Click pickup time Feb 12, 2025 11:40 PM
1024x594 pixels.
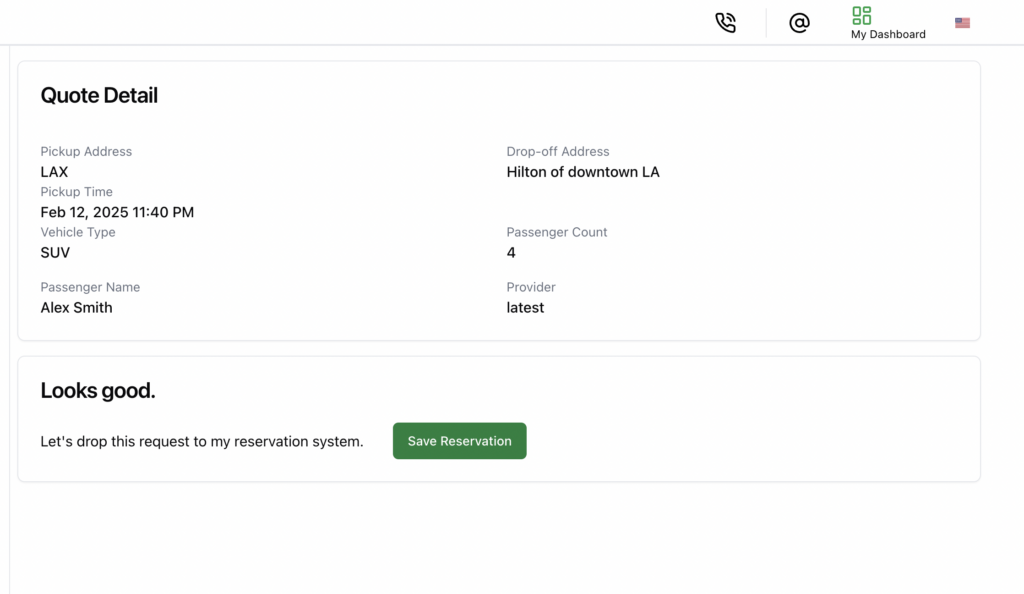tap(117, 212)
